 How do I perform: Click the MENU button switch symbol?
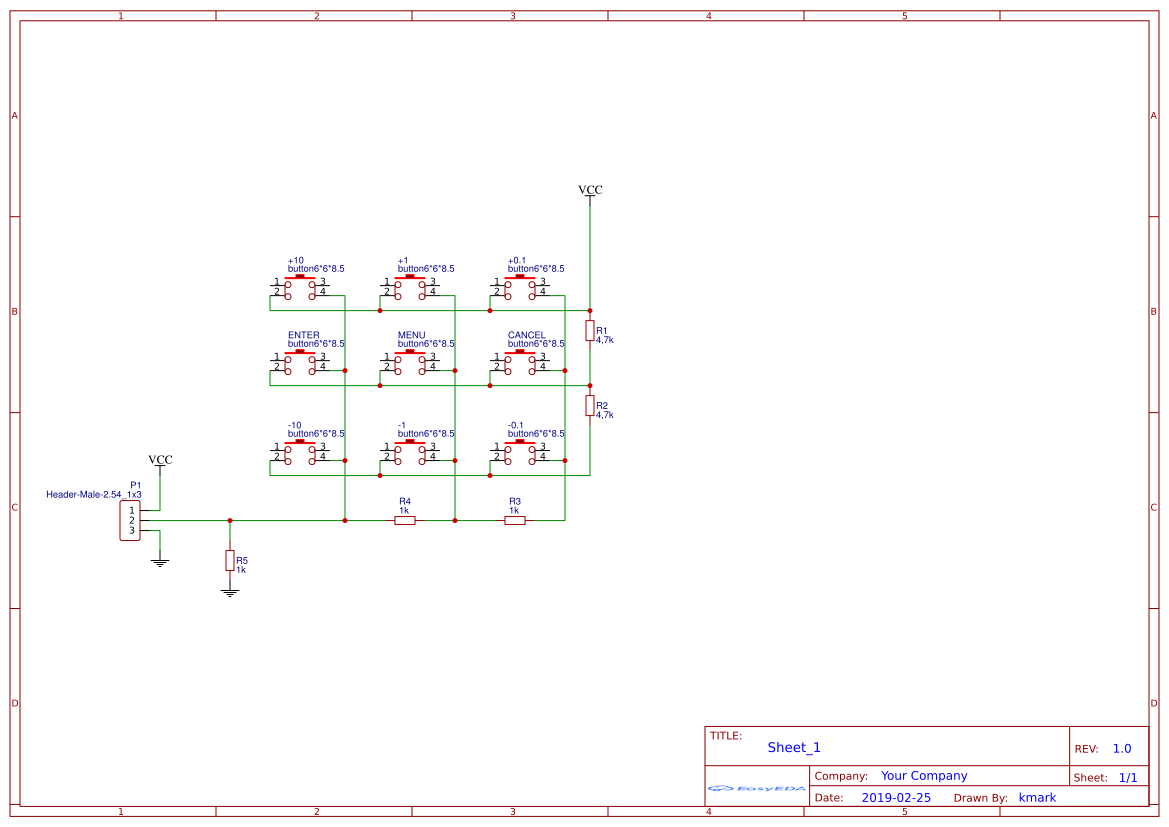coord(409,363)
